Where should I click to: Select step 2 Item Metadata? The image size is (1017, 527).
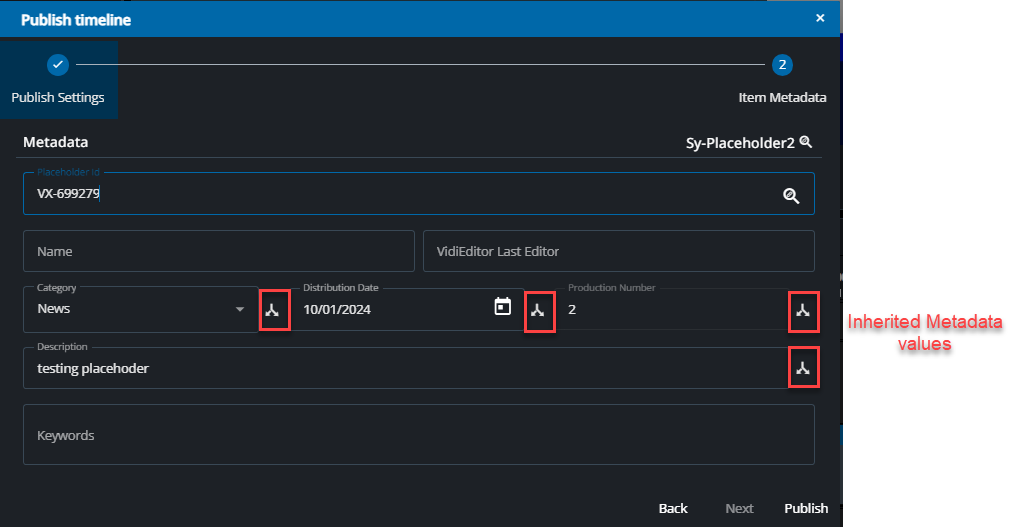pos(782,65)
